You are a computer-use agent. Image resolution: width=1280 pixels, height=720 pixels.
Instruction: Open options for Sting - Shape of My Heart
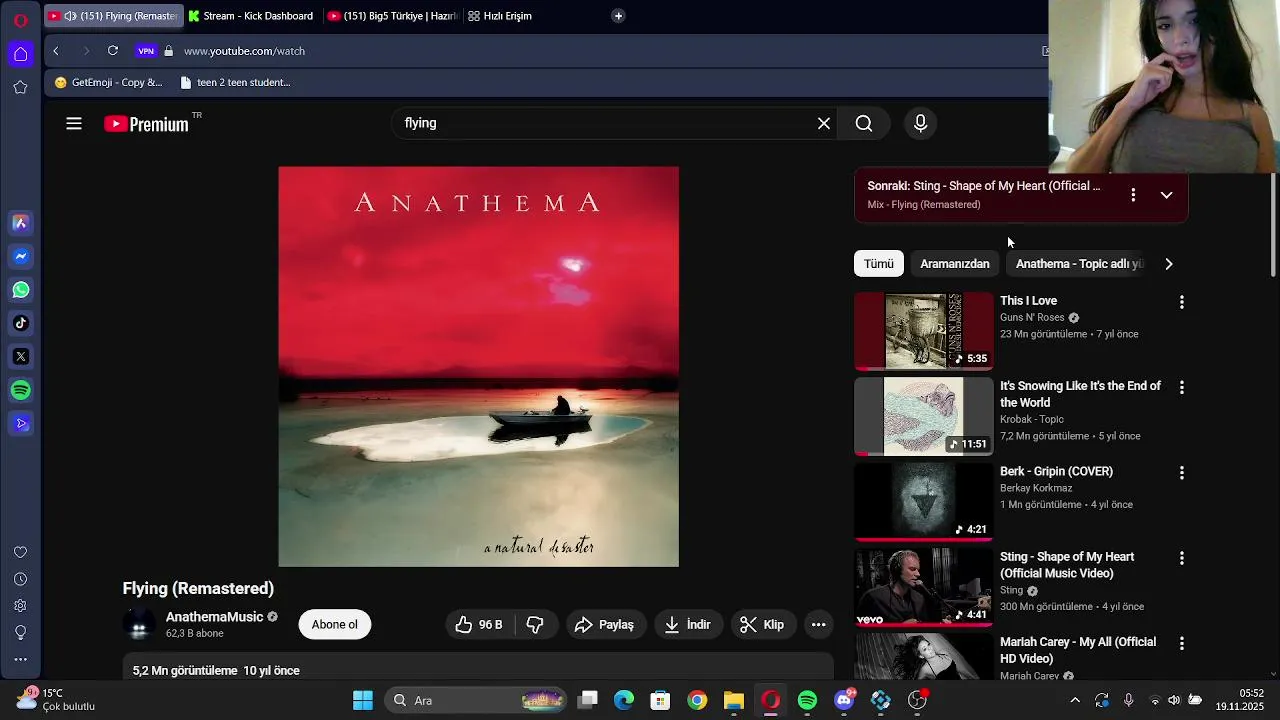pyautogui.click(x=1182, y=558)
